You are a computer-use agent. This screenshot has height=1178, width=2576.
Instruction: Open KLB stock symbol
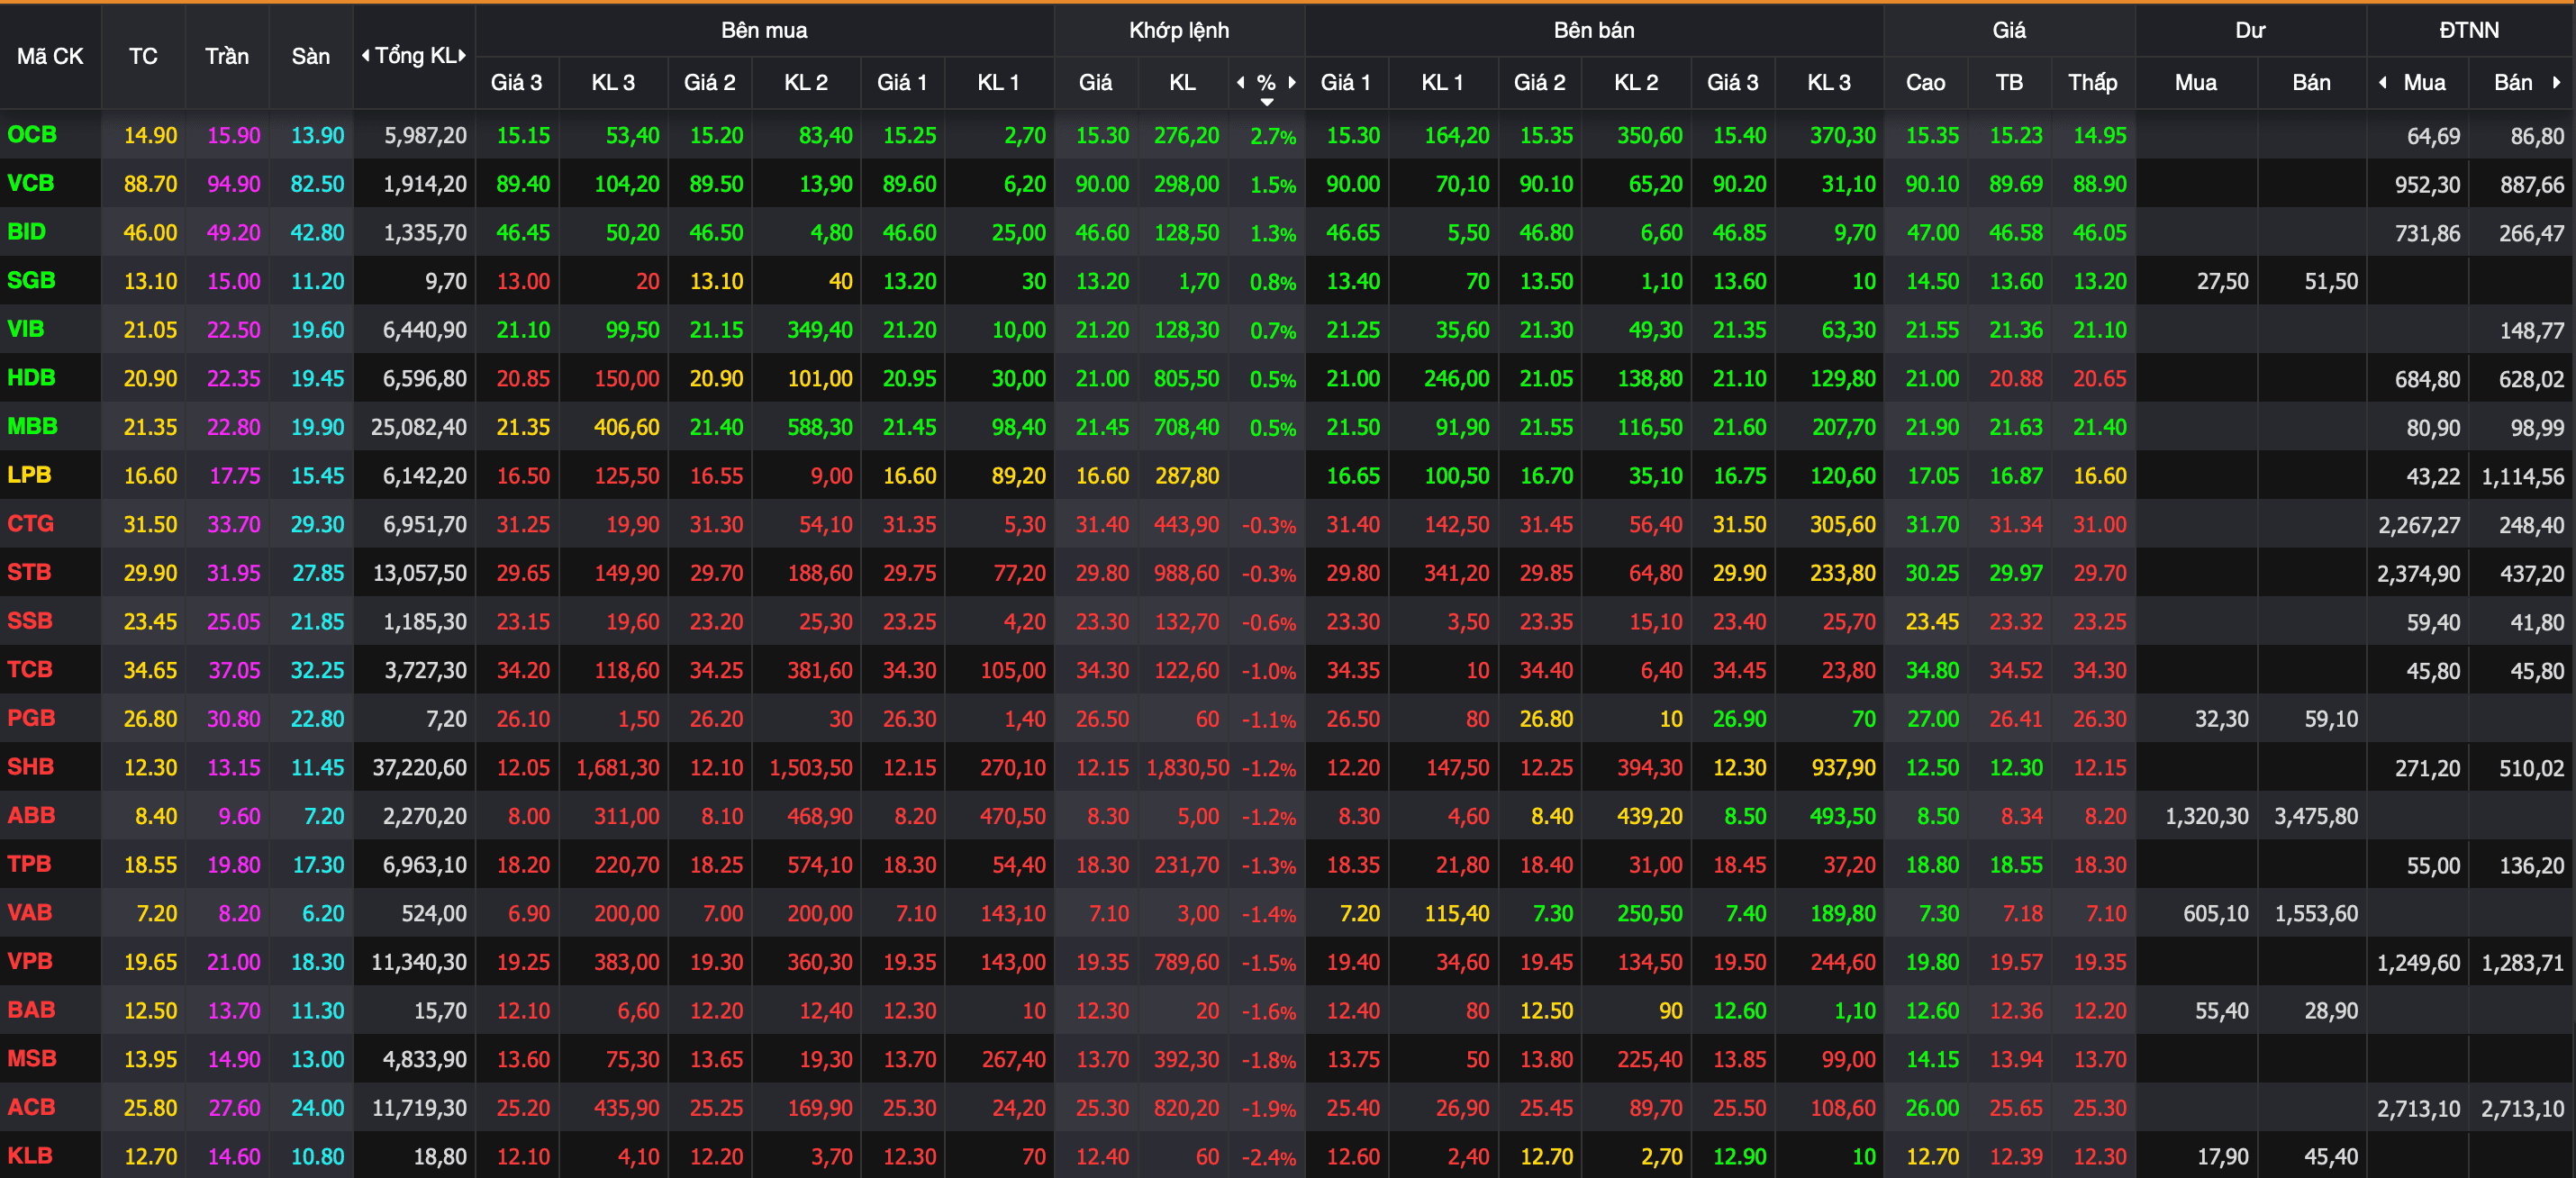30,1155
